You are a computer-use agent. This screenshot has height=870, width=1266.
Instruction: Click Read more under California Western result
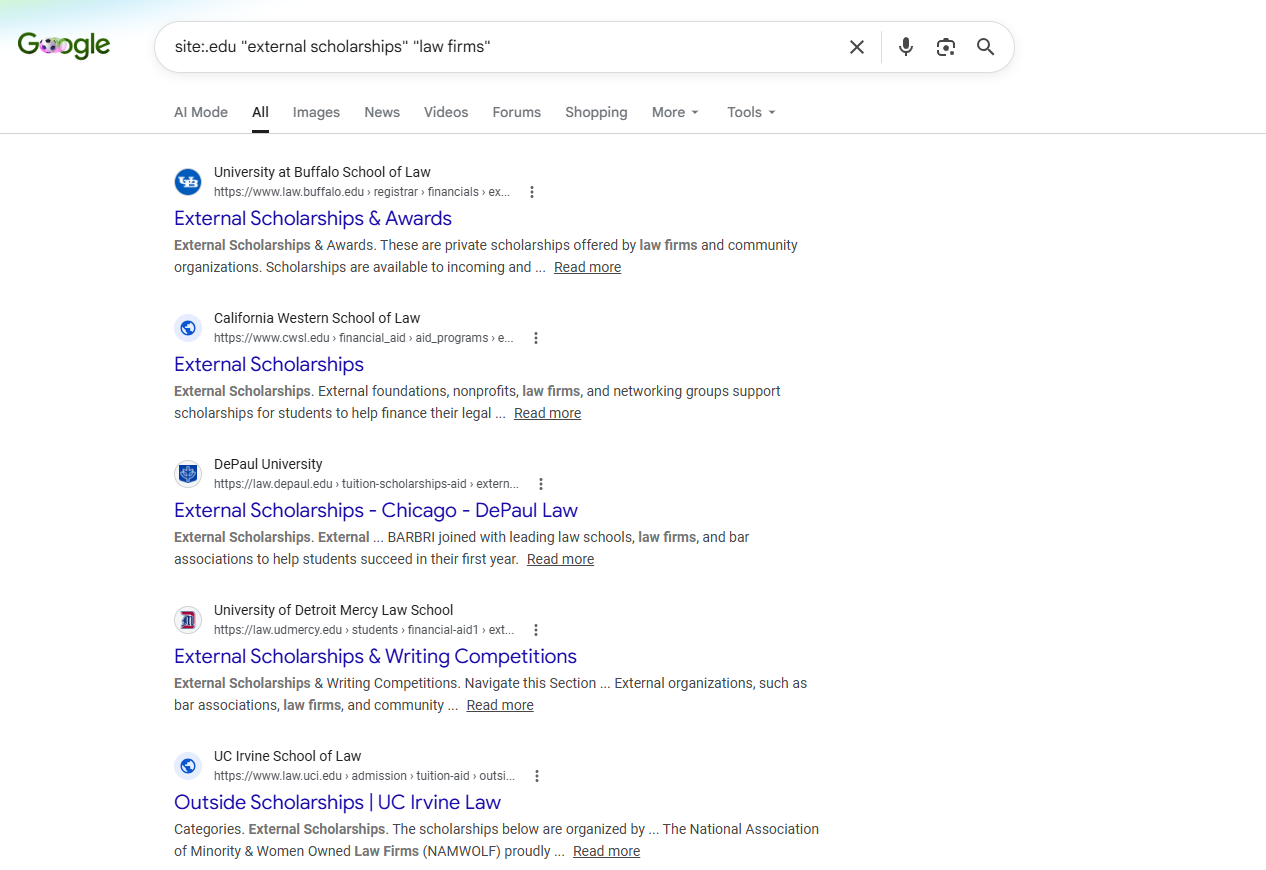547,413
